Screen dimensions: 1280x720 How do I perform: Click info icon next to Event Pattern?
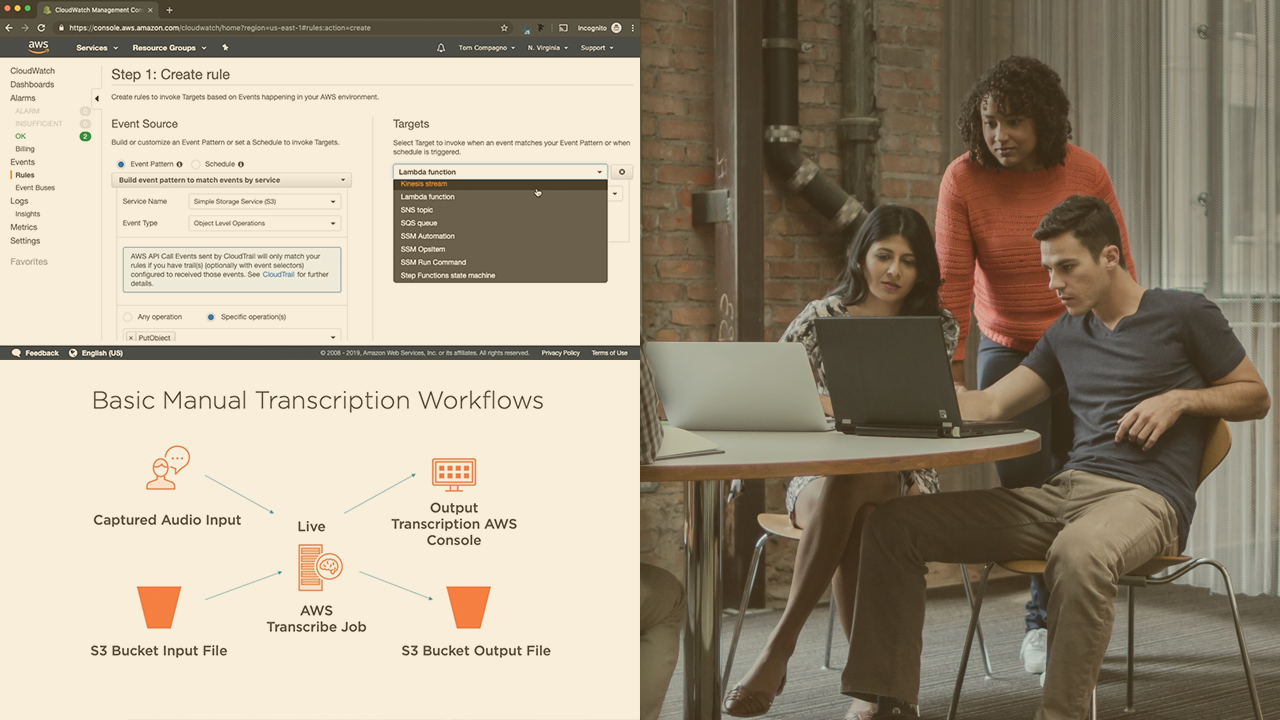[180, 164]
